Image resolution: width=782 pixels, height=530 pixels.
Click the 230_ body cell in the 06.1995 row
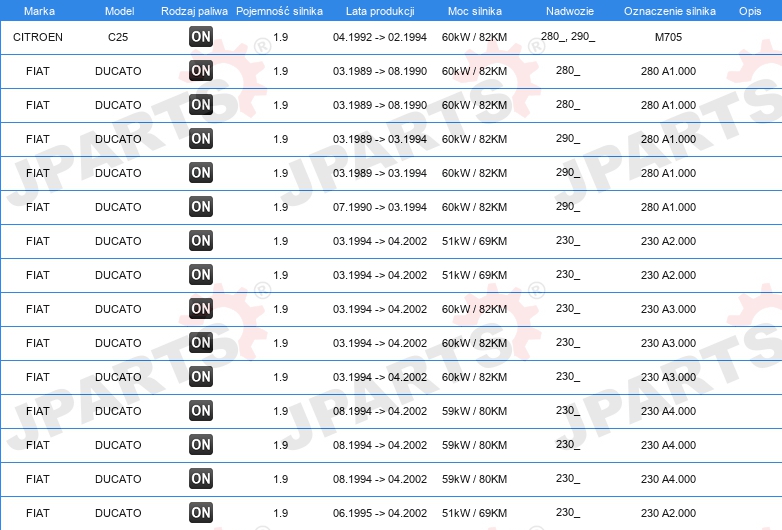[568, 513]
